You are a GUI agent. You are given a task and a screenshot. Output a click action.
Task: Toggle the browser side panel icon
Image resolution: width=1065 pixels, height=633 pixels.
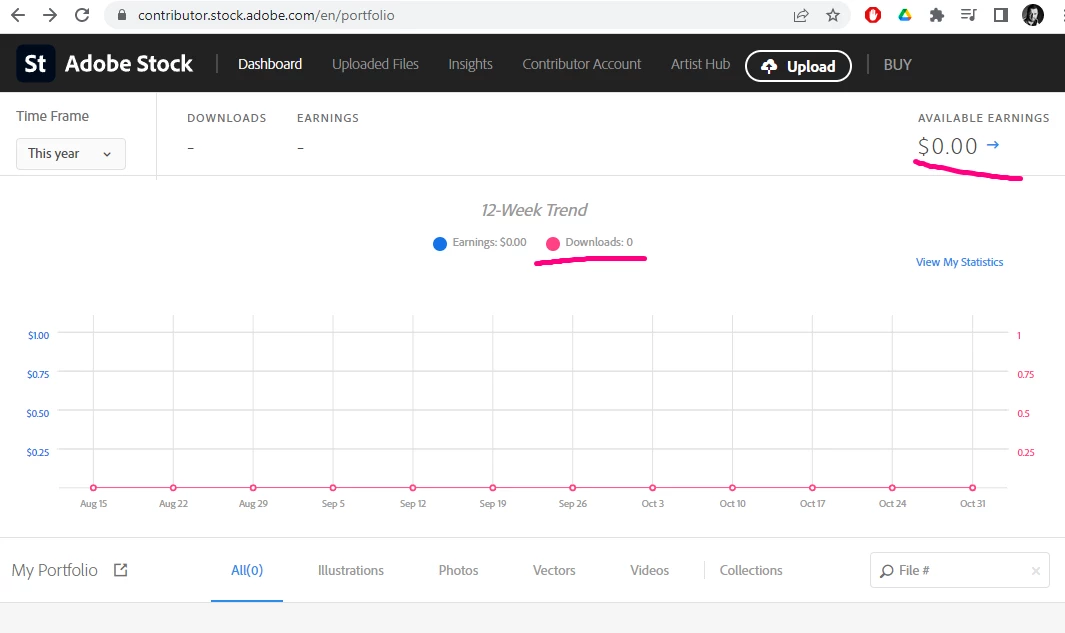tap(1000, 15)
